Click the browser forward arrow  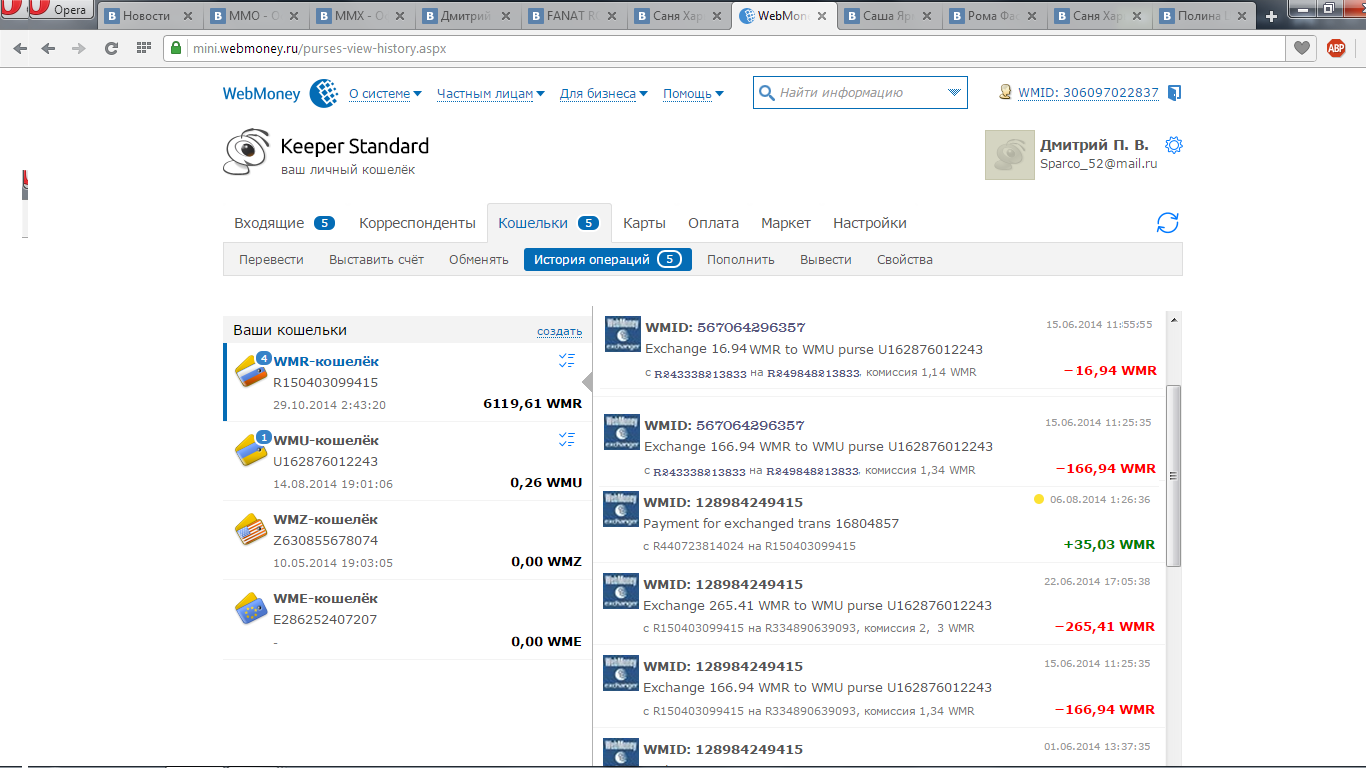point(79,48)
